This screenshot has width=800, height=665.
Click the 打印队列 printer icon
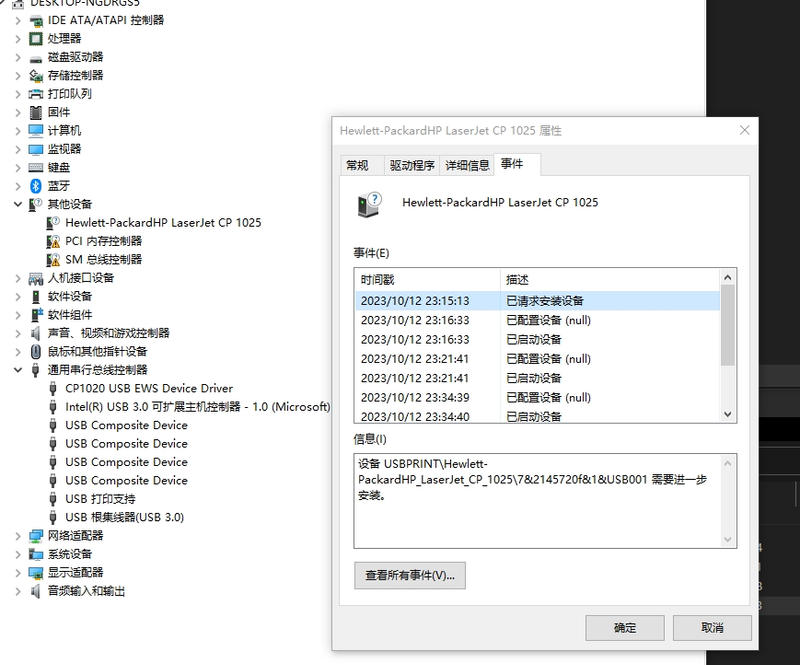point(36,94)
